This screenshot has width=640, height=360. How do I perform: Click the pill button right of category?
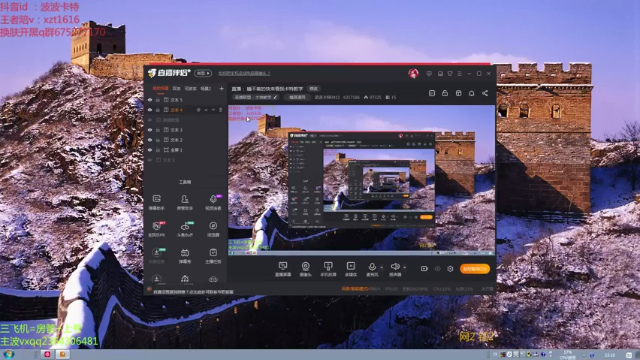(x=297, y=97)
